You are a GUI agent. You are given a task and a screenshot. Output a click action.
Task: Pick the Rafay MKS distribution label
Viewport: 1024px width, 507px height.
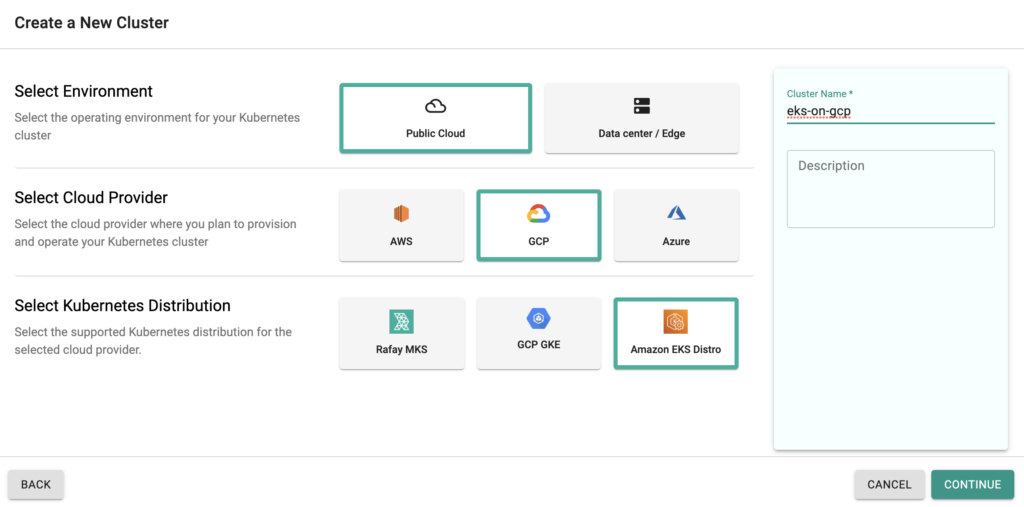pyautogui.click(x=402, y=350)
